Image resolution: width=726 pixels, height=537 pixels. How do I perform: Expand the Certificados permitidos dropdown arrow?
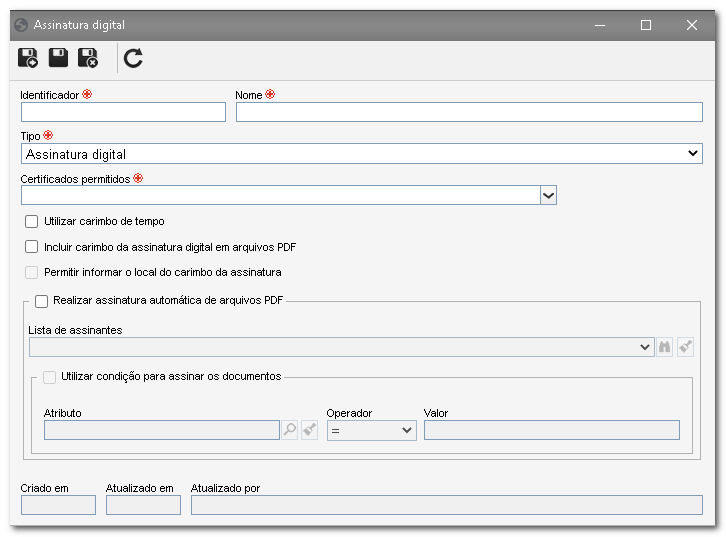[548, 195]
